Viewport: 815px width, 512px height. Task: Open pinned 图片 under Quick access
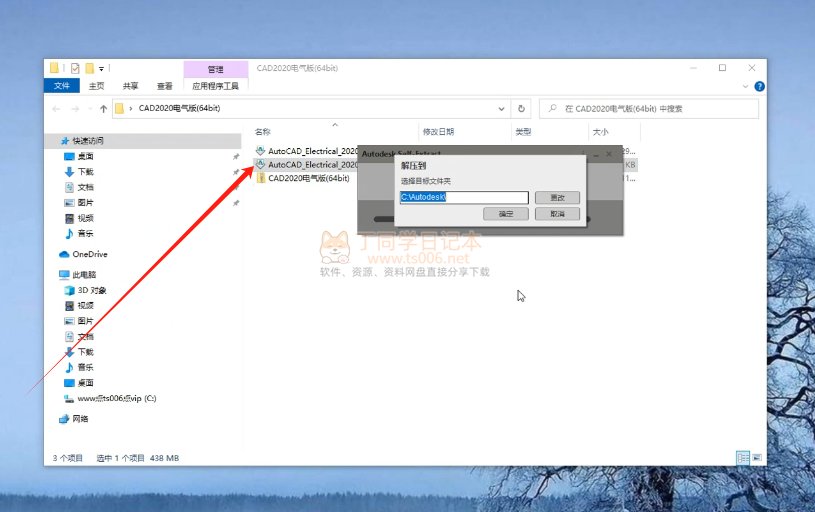coord(85,203)
